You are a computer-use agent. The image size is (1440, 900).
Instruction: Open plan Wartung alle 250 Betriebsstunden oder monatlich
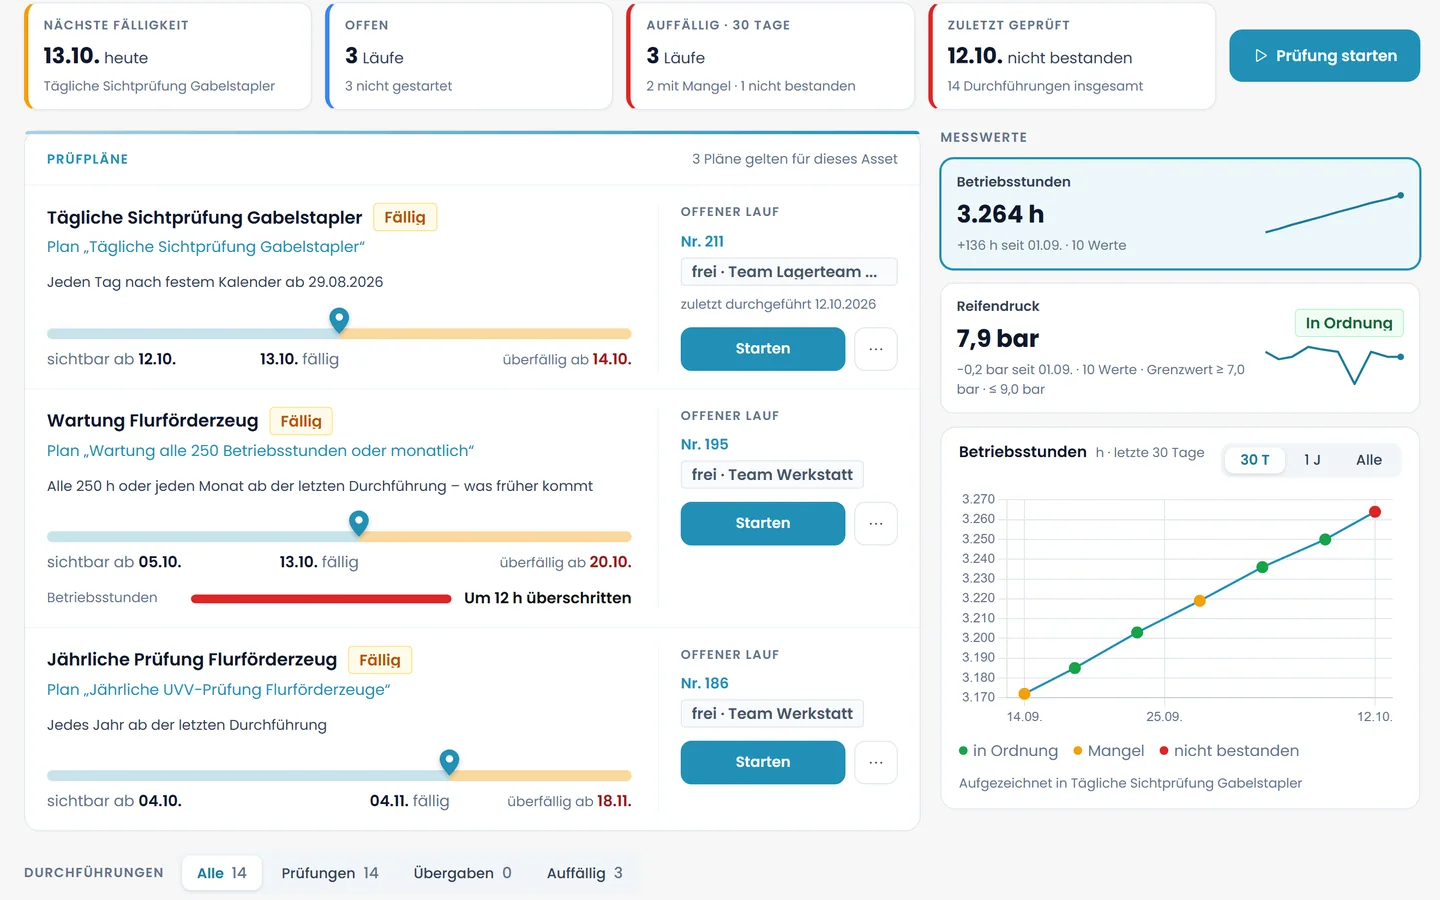pyautogui.click(x=260, y=451)
